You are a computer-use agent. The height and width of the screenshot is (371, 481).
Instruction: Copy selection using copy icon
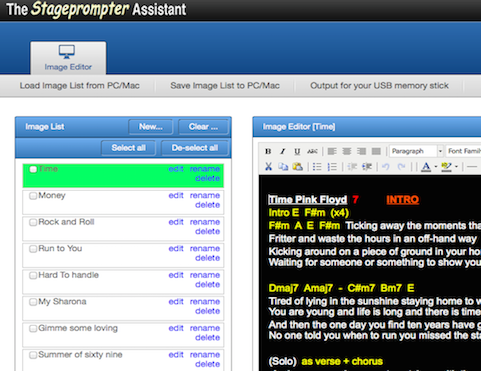coord(283,166)
